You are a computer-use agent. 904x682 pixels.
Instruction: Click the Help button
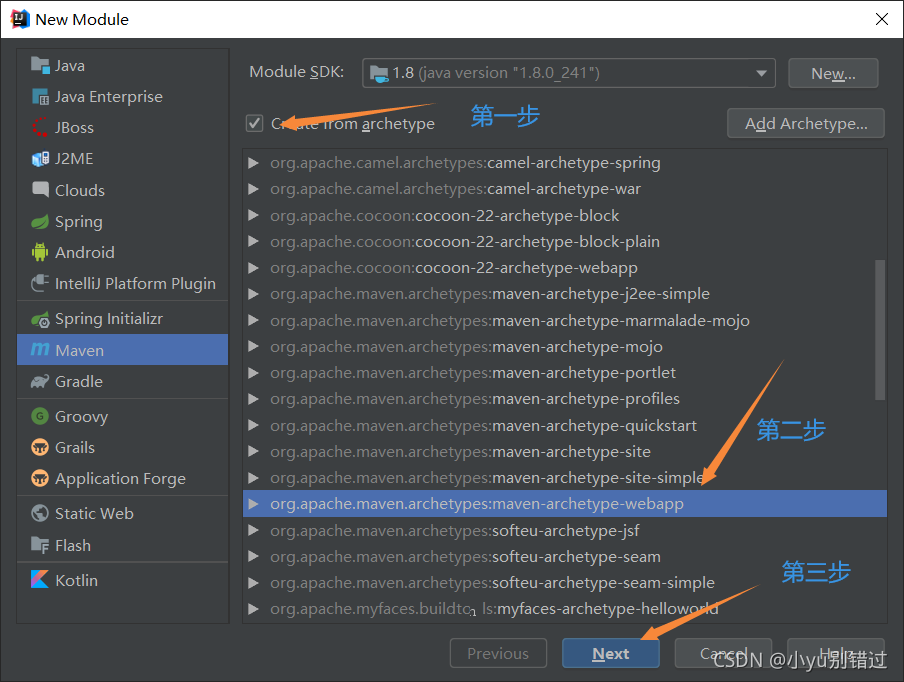[x=835, y=653]
